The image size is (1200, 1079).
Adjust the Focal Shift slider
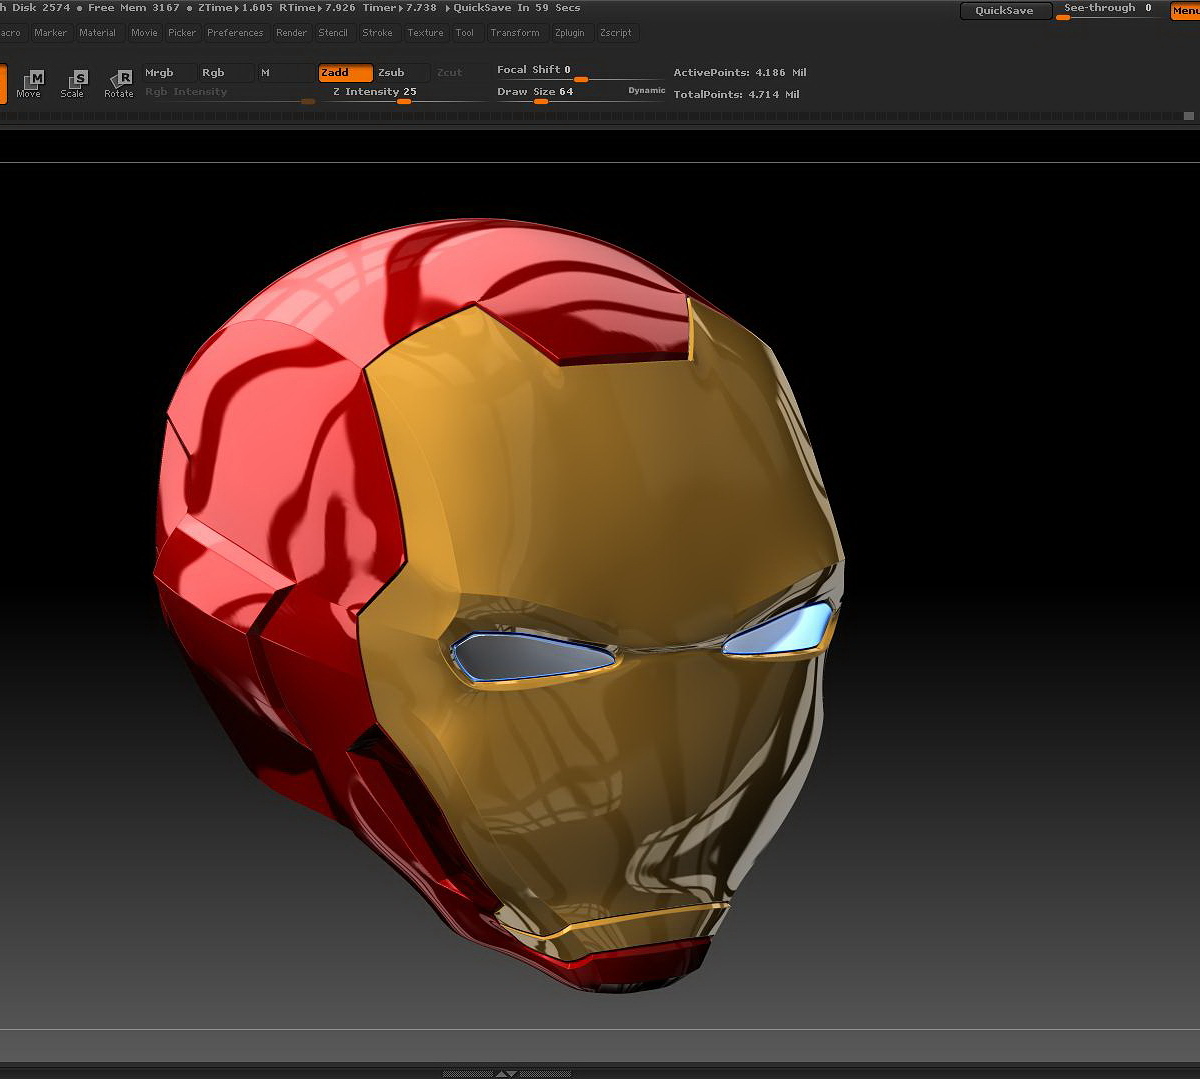[579, 73]
